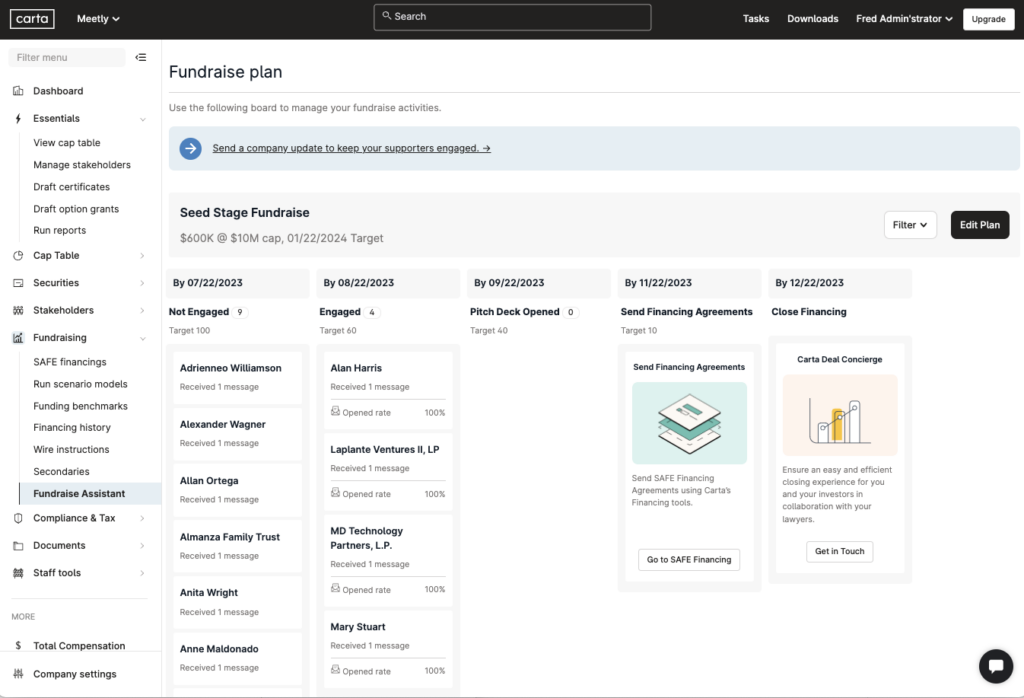This screenshot has height=698, width=1024.
Task: Select the Essentials lightning bolt icon
Action: pos(18,117)
